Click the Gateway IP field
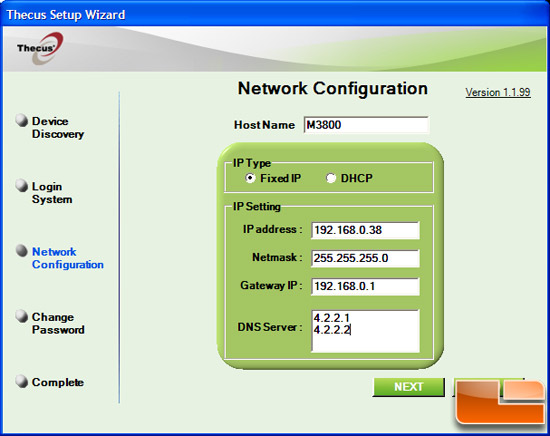Image resolution: width=550 pixels, height=436 pixels. [365, 286]
